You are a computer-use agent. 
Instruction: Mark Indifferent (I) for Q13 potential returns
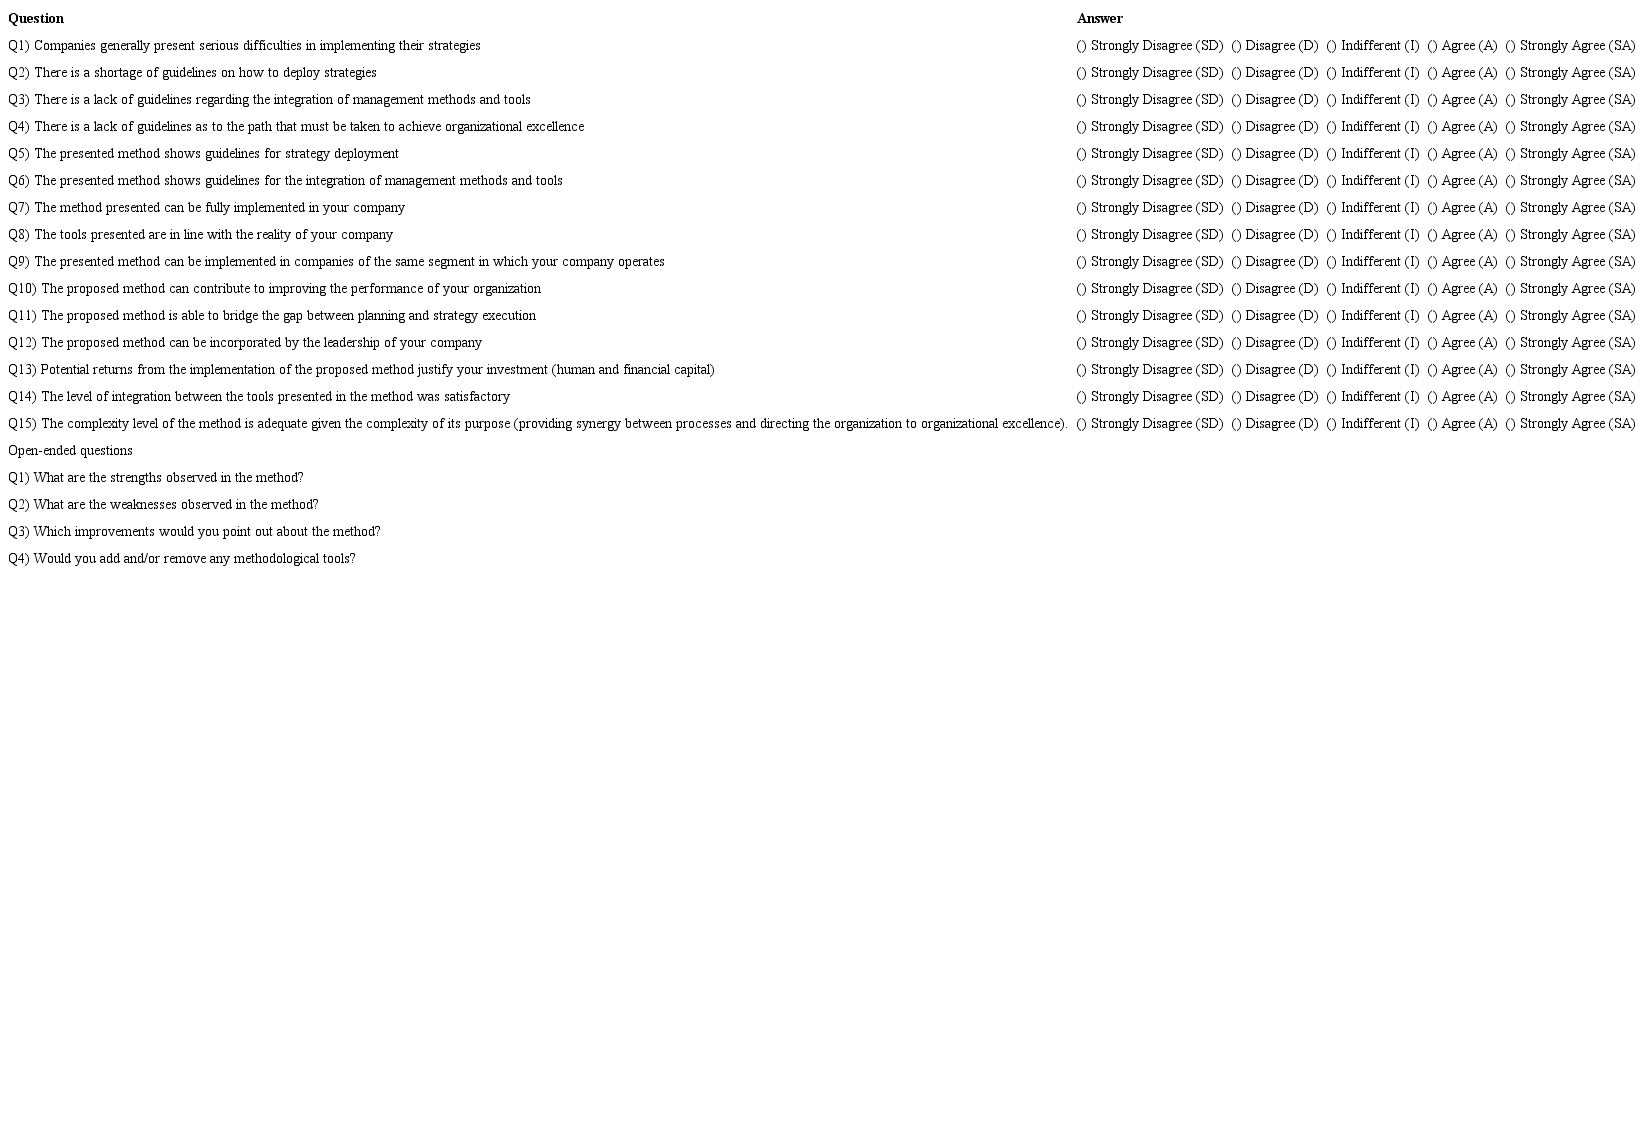[1372, 370]
